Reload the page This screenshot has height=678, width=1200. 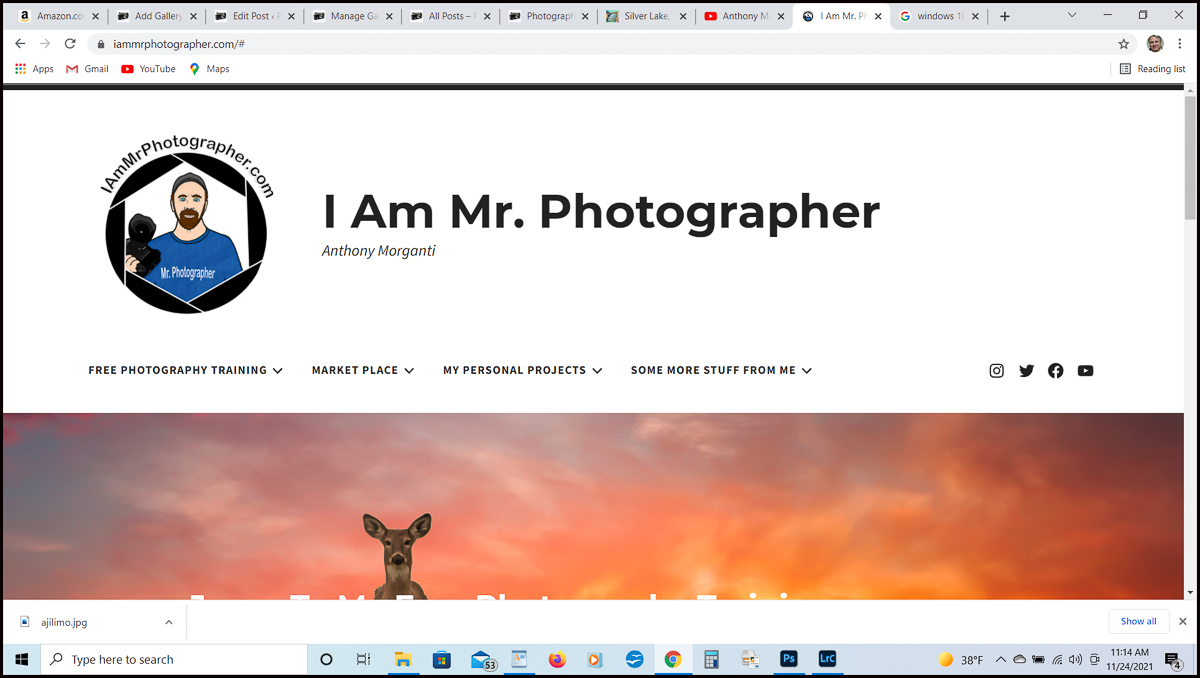point(70,44)
